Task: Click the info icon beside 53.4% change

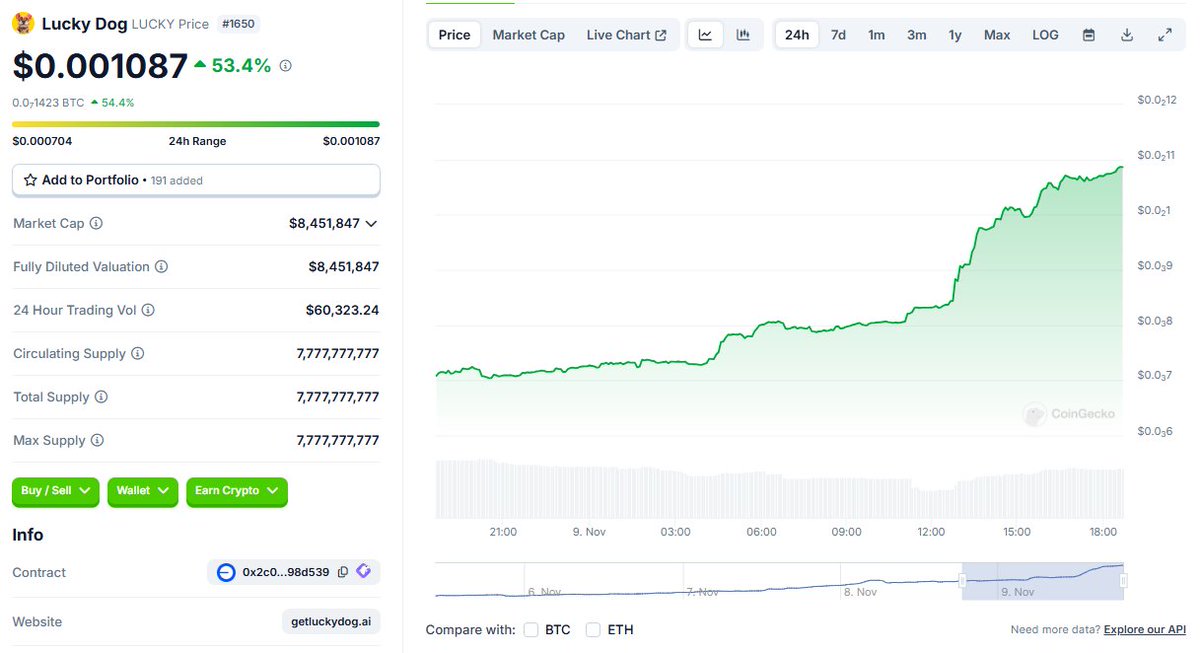Action: tap(286, 66)
